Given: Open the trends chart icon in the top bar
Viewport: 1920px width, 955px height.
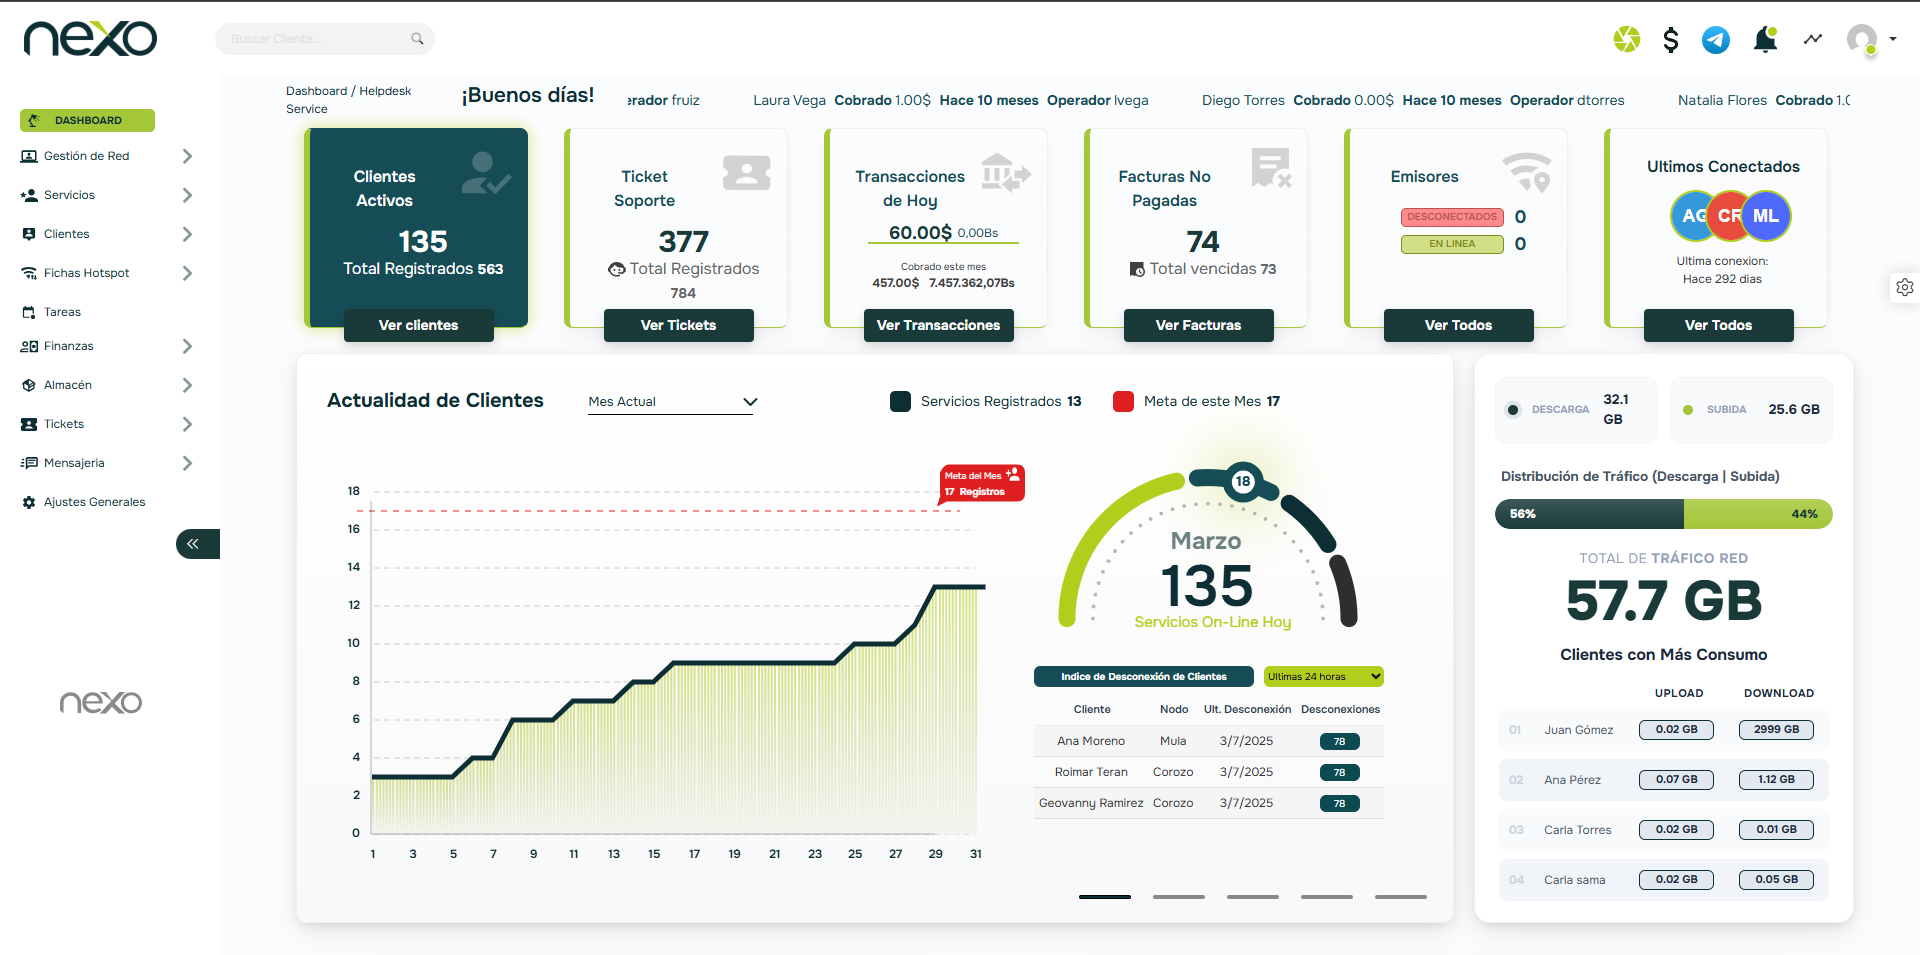Looking at the screenshot, I should point(1813,39).
